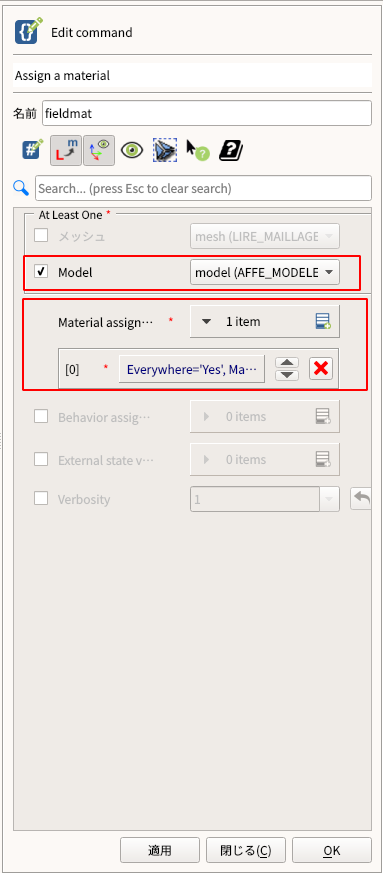Open the black help book icon
This screenshot has width=383, height=873.
[231, 150]
